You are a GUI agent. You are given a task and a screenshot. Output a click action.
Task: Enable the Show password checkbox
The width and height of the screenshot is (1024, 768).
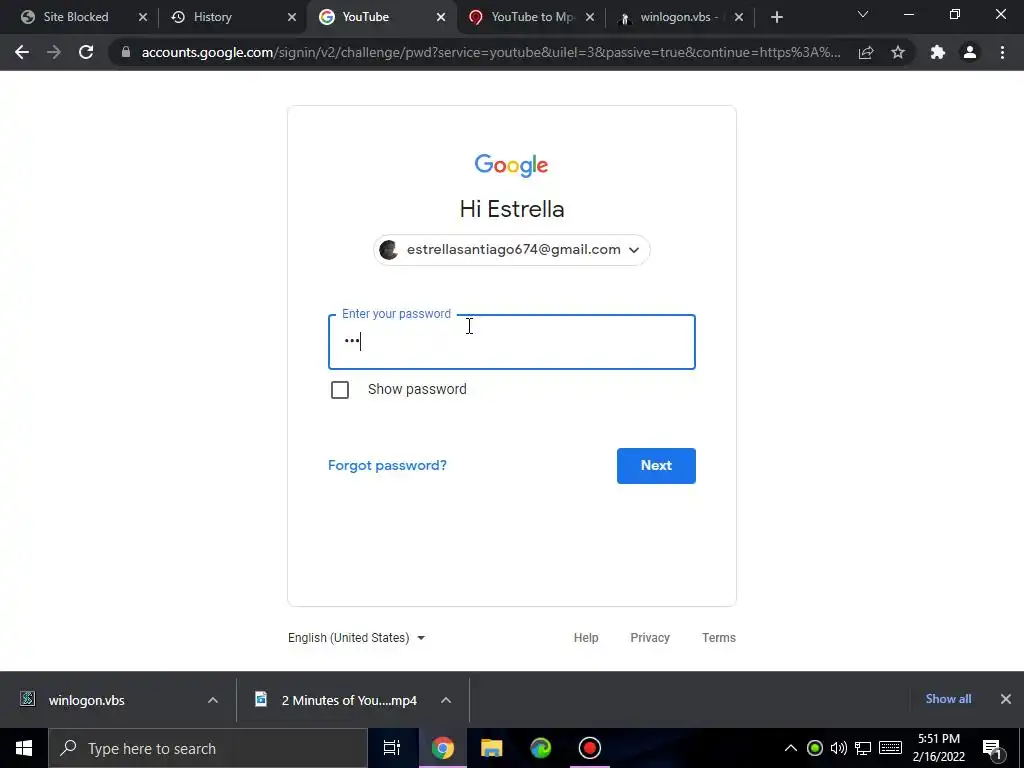click(x=340, y=390)
